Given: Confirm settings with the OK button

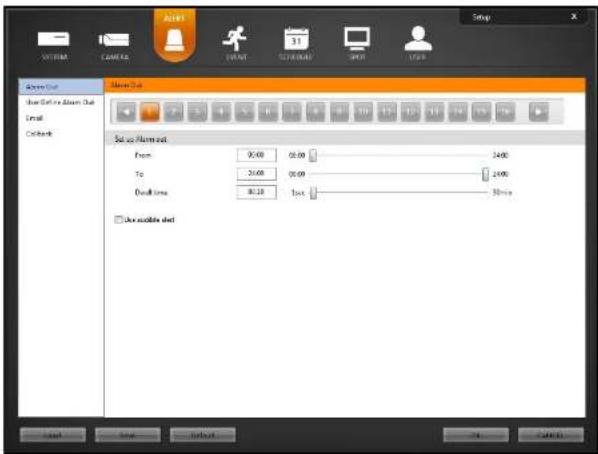Looking at the screenshot, I should pos(476,435).
